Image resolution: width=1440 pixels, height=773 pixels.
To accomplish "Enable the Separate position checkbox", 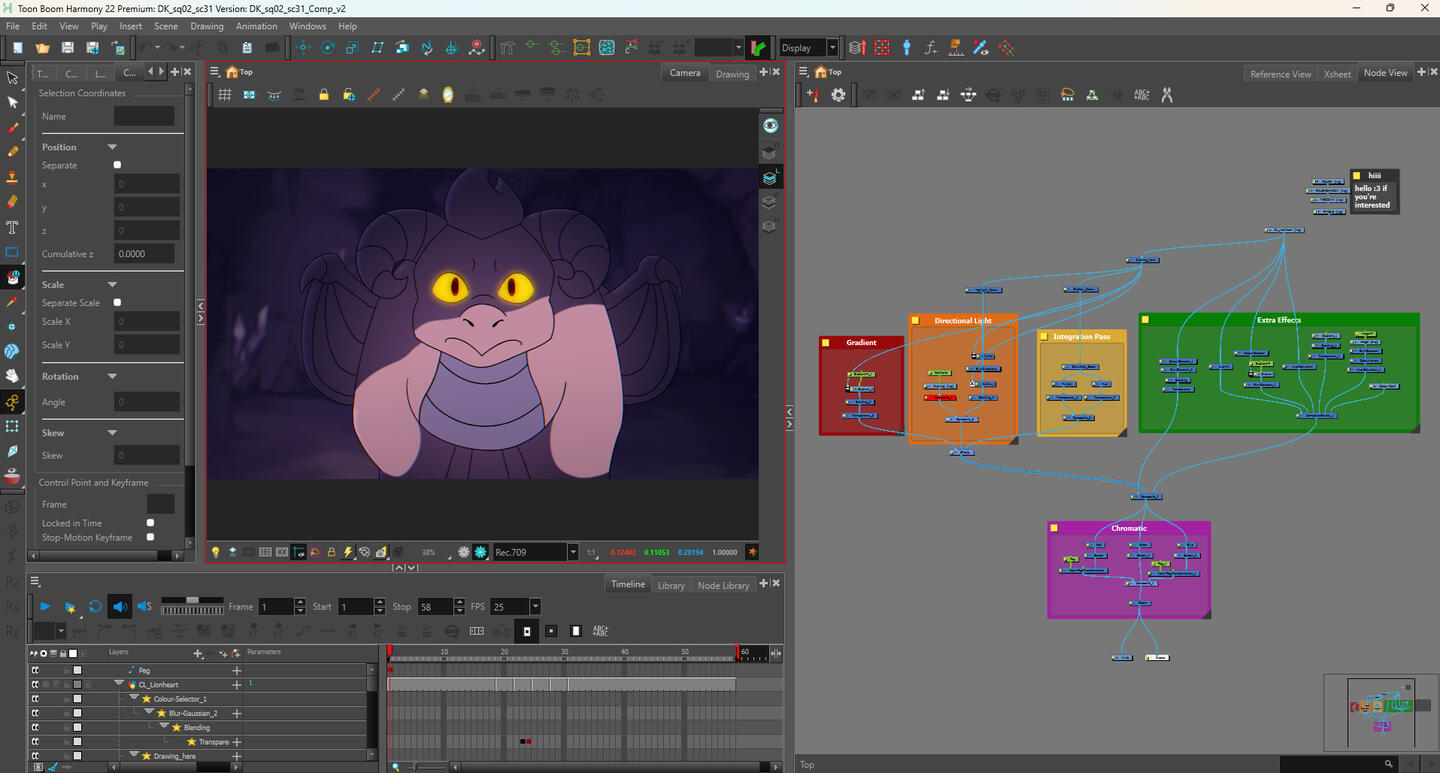I will pos(117,165).
